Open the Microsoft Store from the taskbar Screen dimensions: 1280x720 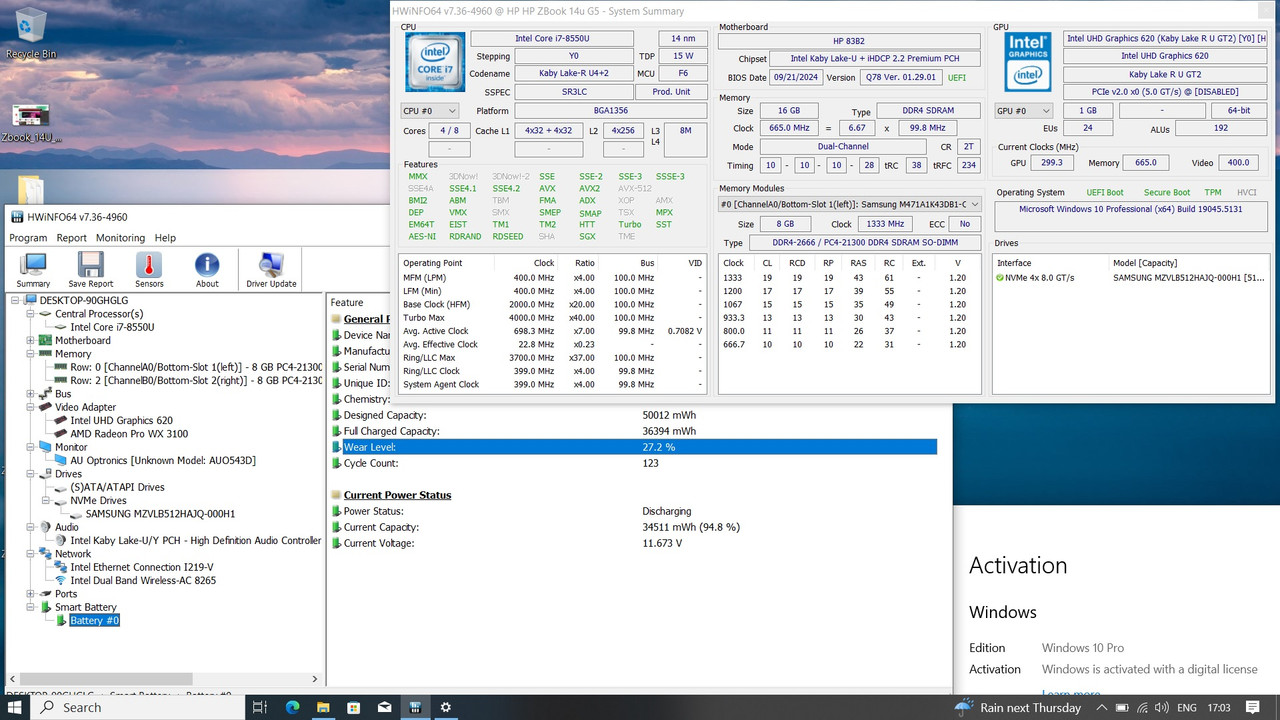pos(352,707)
